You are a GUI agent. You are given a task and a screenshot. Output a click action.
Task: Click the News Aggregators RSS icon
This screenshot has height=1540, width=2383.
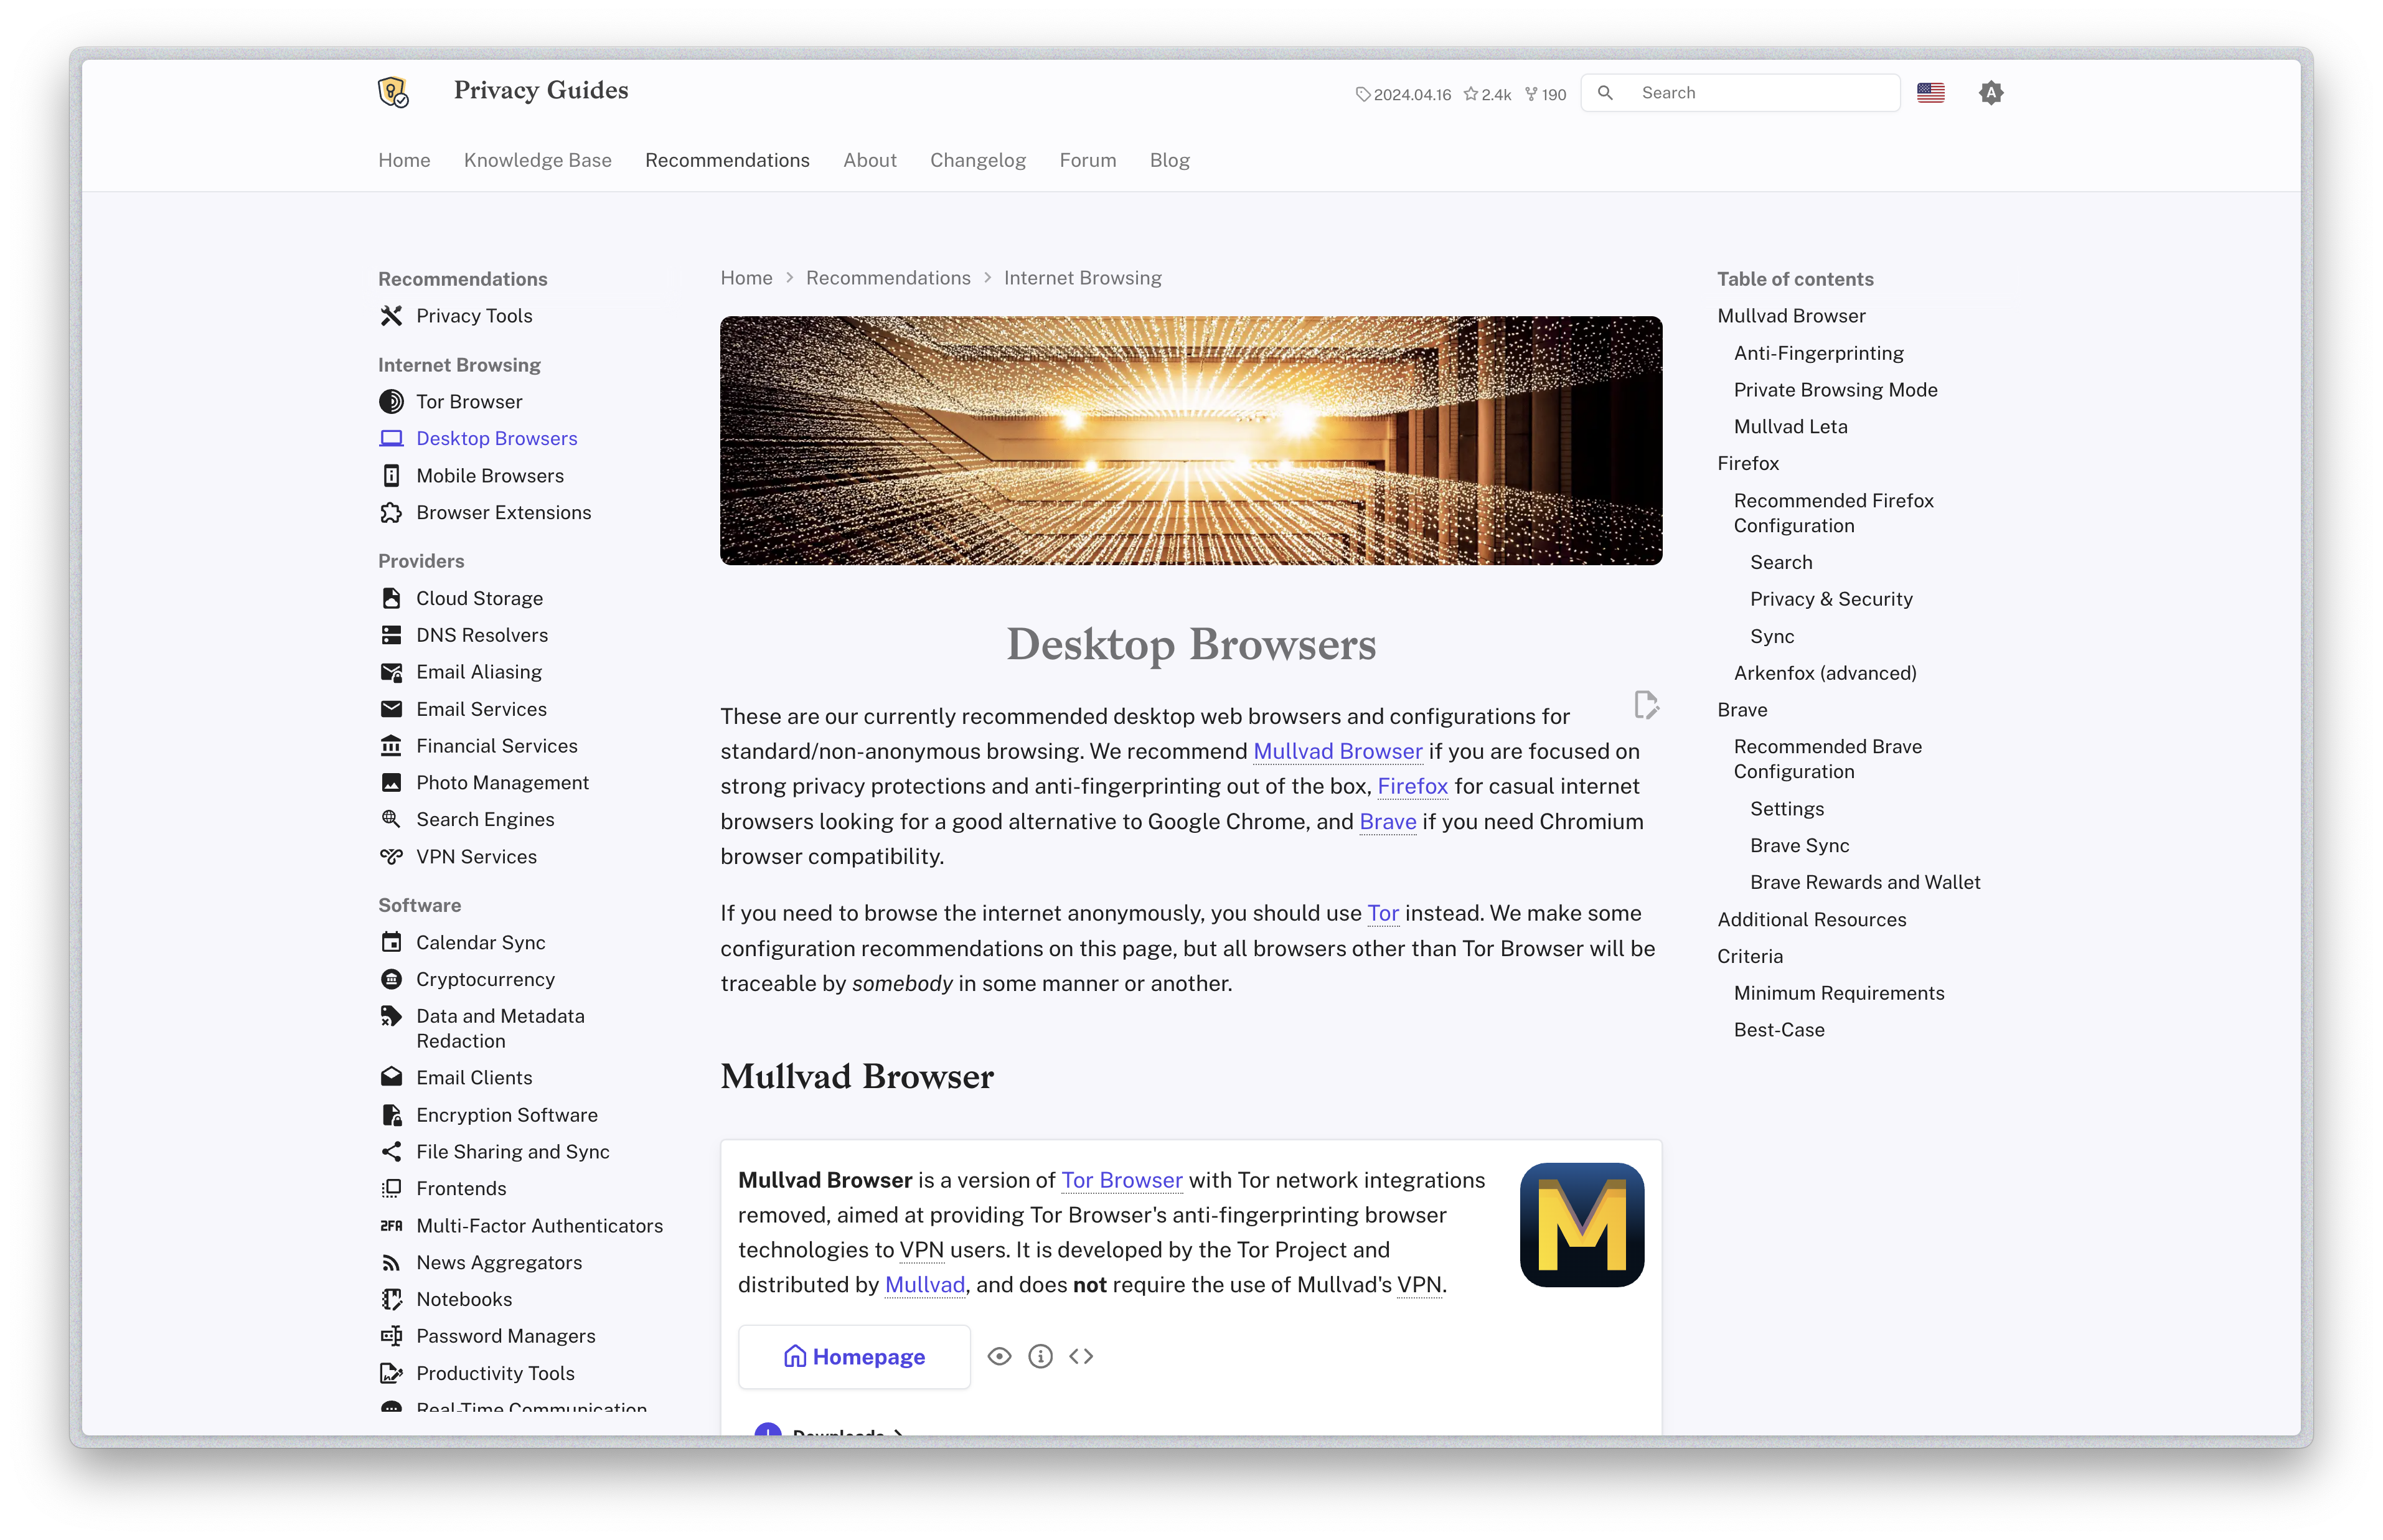coord(391,1263)
